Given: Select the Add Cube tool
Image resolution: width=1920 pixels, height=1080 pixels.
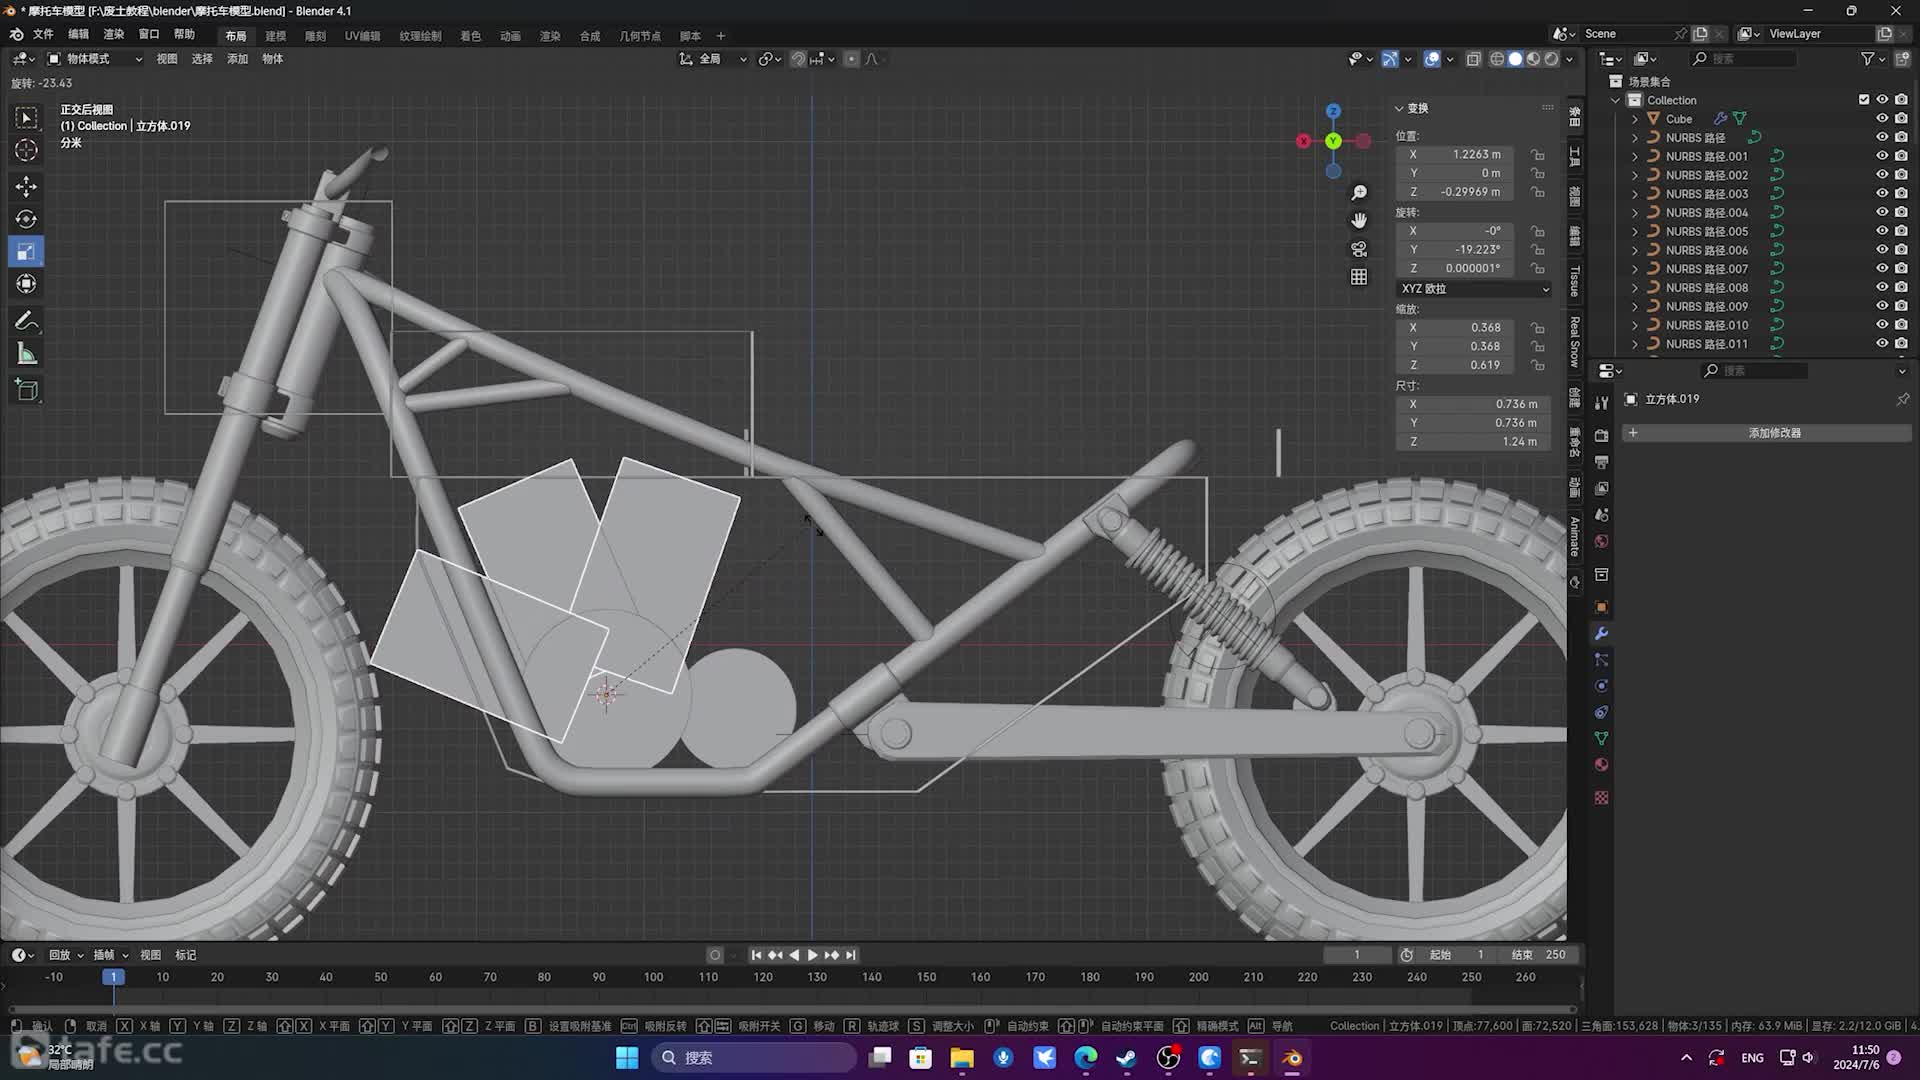Looking at the screenshot, I should tap(27, 390).
